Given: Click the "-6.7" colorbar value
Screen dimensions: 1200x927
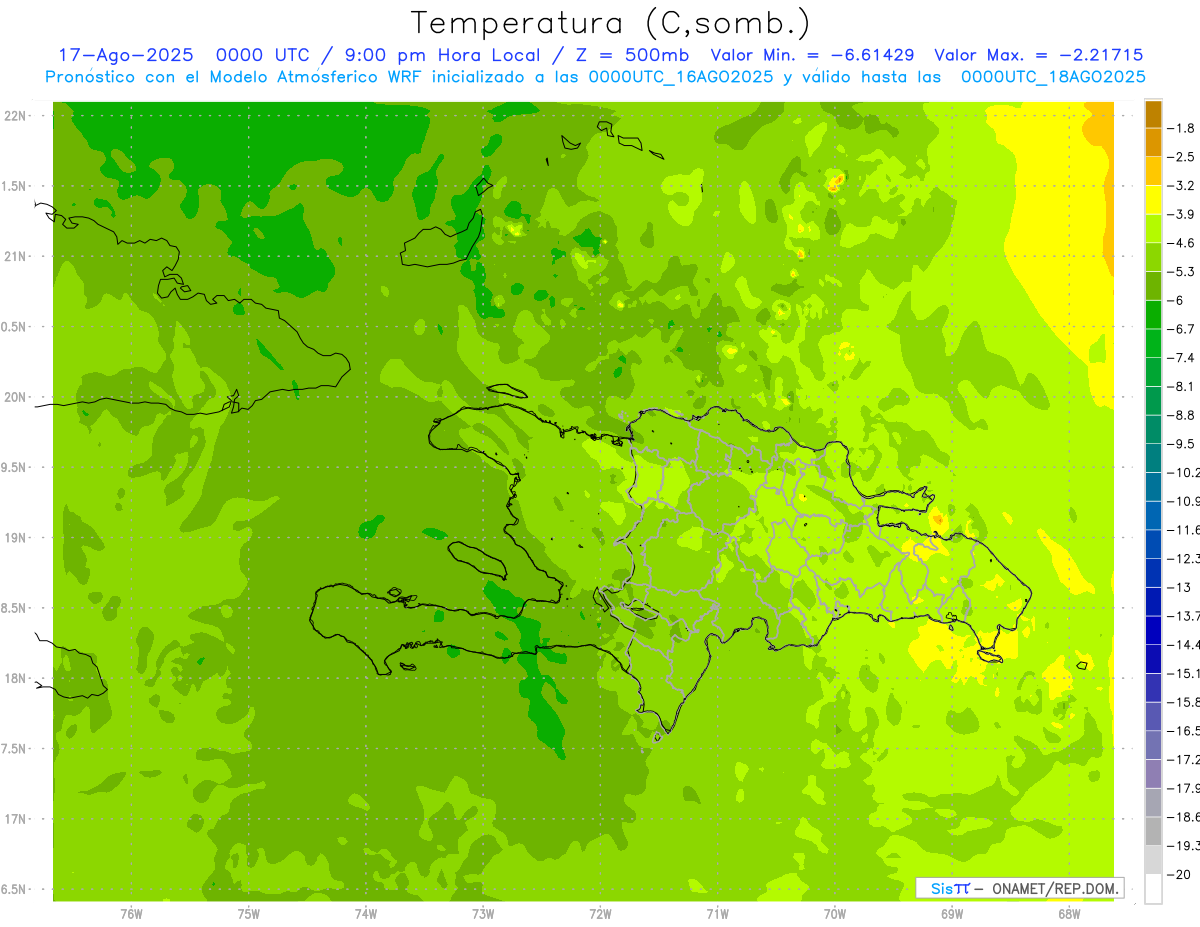Looking at the screenshot, I should (x=1182, y=329).
